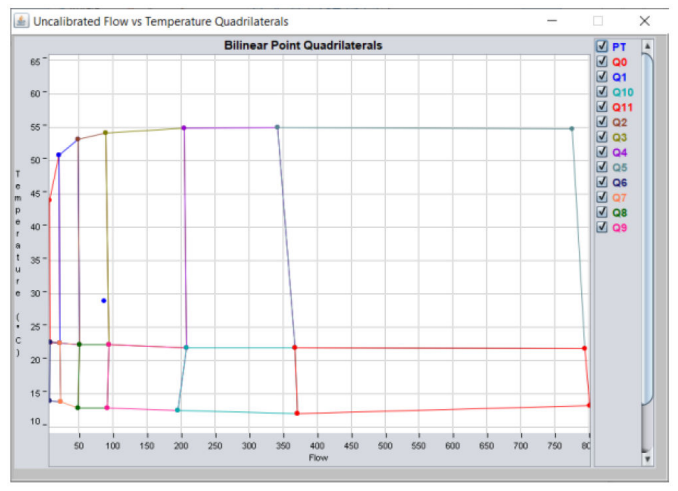Screen dimensions: 678x491
Task: Click the 400 tick label on Flow axis
Action: pos(317,446)
